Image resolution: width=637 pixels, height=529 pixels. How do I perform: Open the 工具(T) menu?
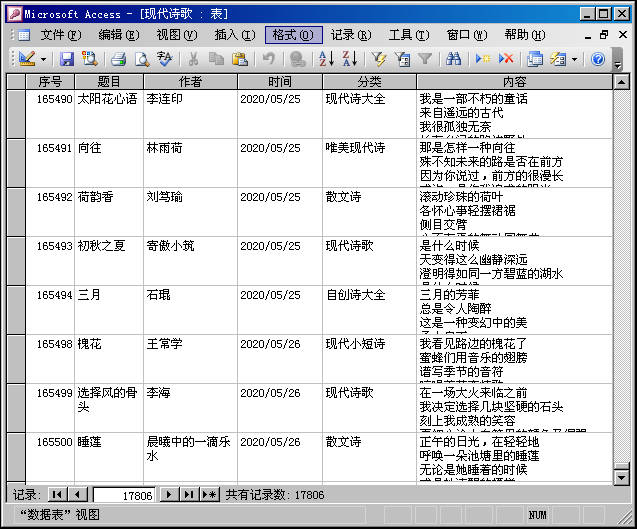(x=409, y=35)
